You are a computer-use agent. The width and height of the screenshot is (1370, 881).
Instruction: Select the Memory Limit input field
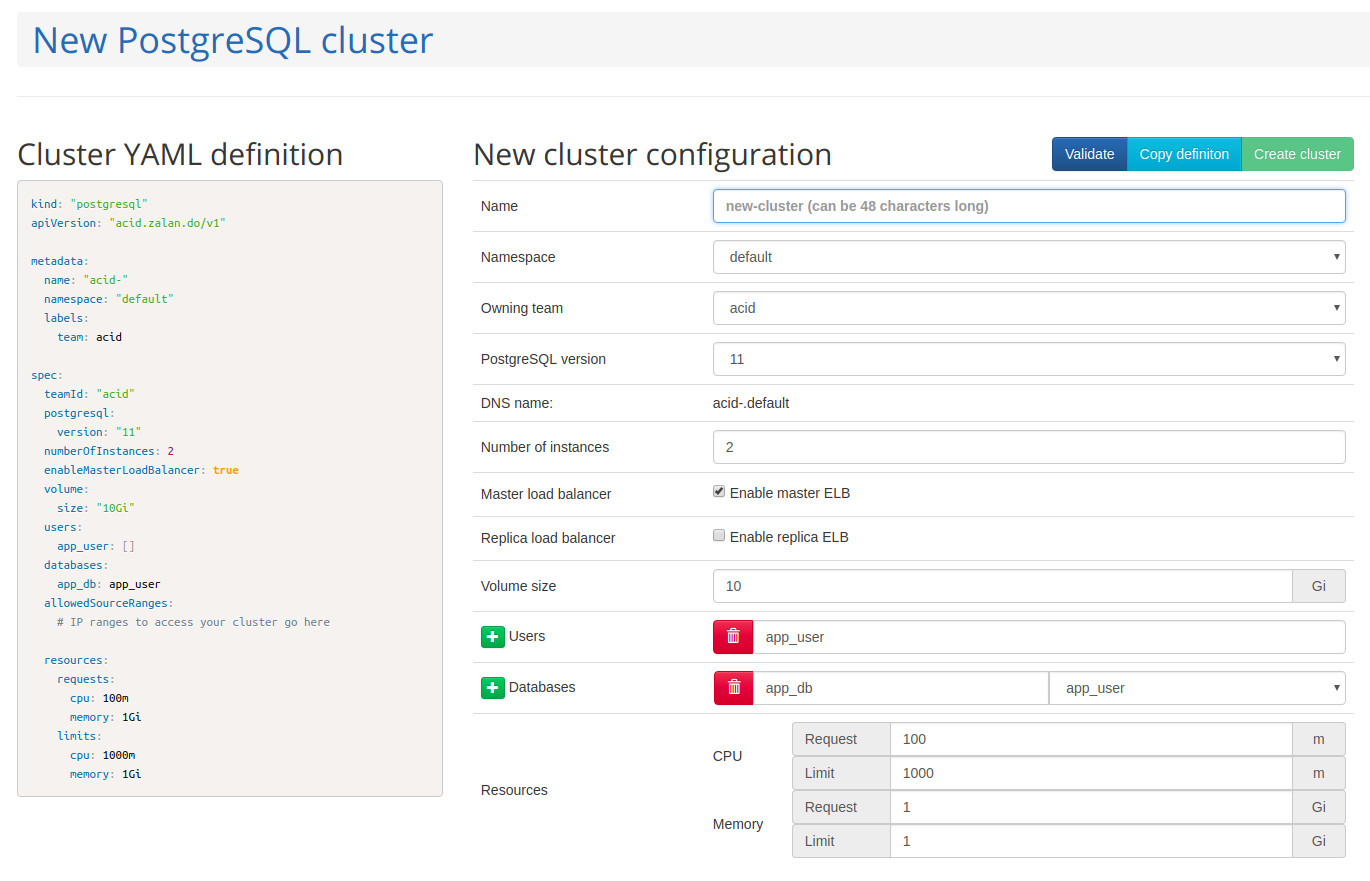1090,840
